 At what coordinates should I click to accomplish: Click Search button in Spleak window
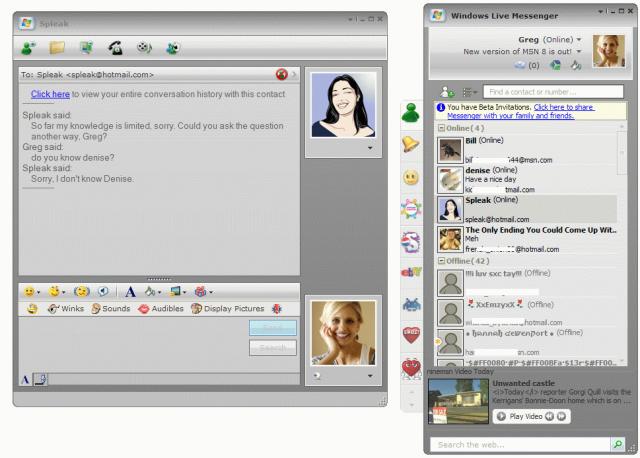click(x=273, y=348)
